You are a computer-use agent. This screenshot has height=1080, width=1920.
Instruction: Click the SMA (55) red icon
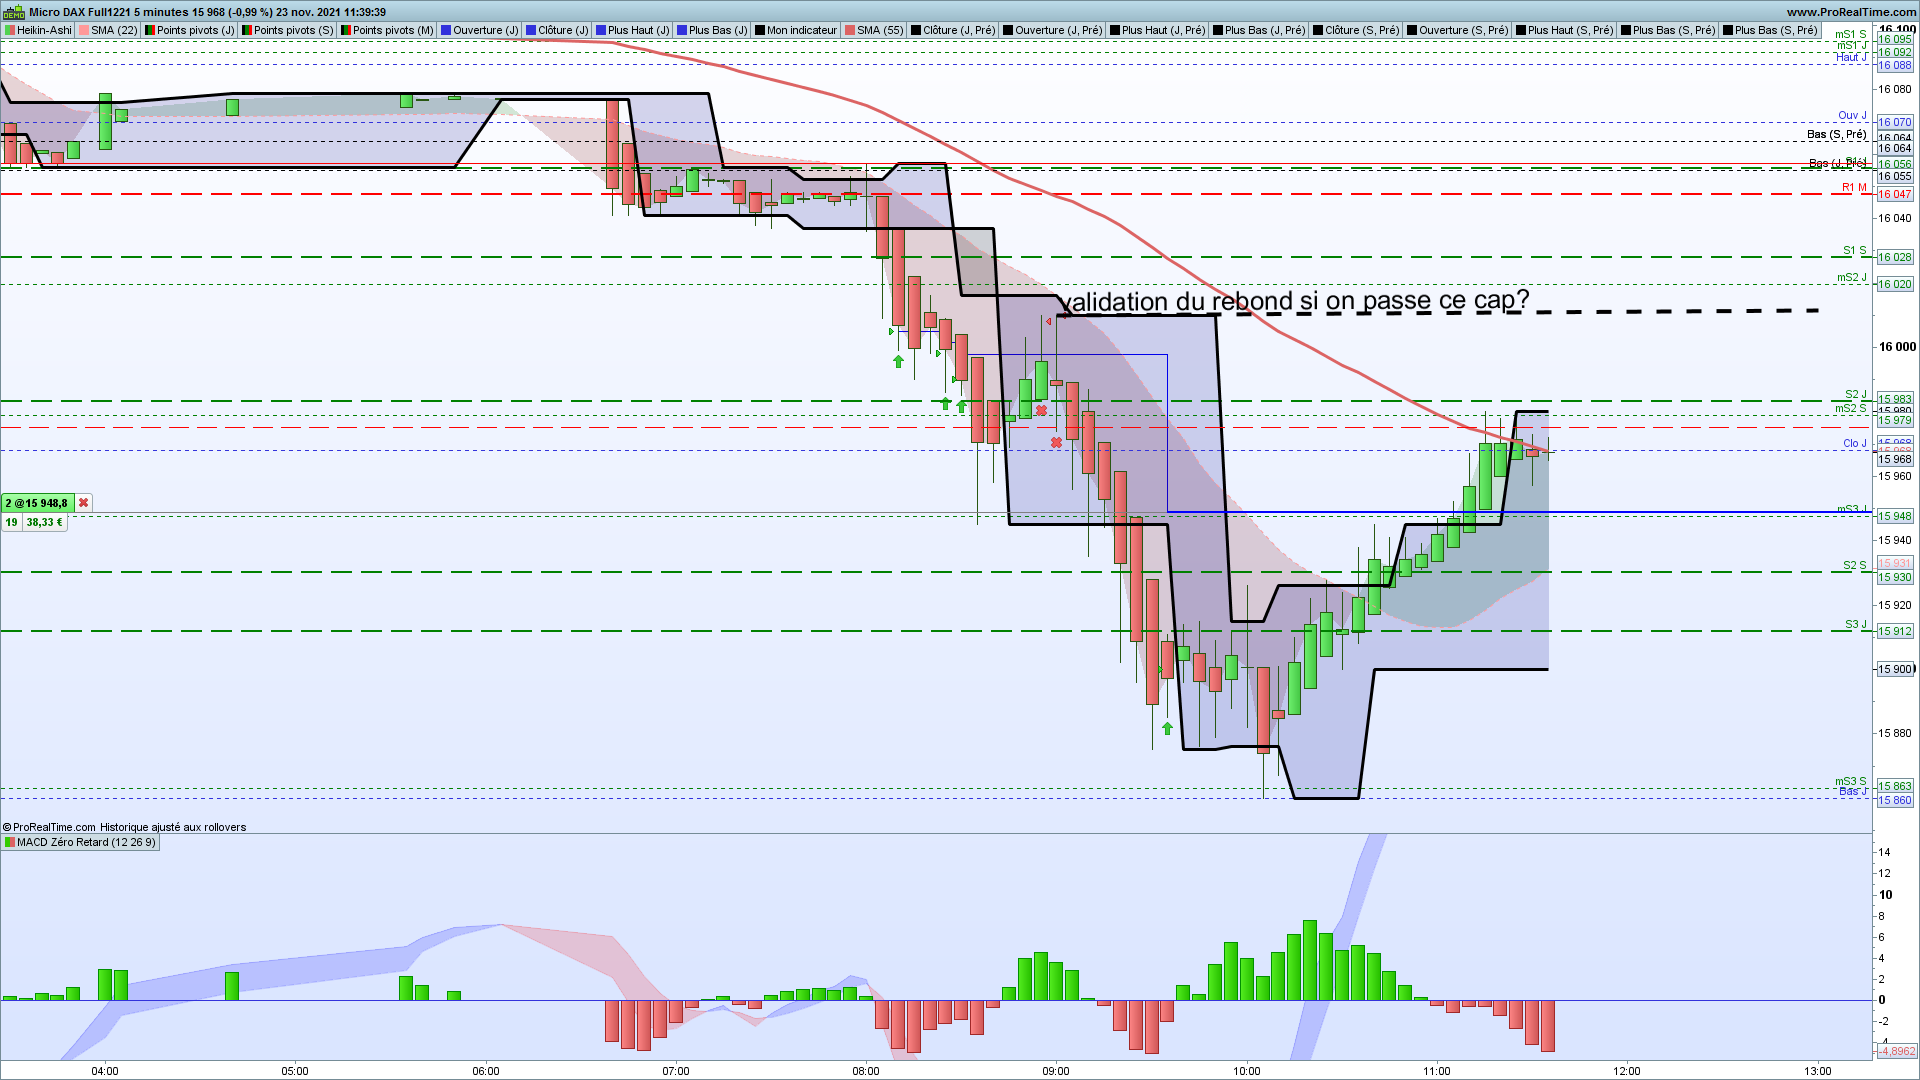(850, 30)
